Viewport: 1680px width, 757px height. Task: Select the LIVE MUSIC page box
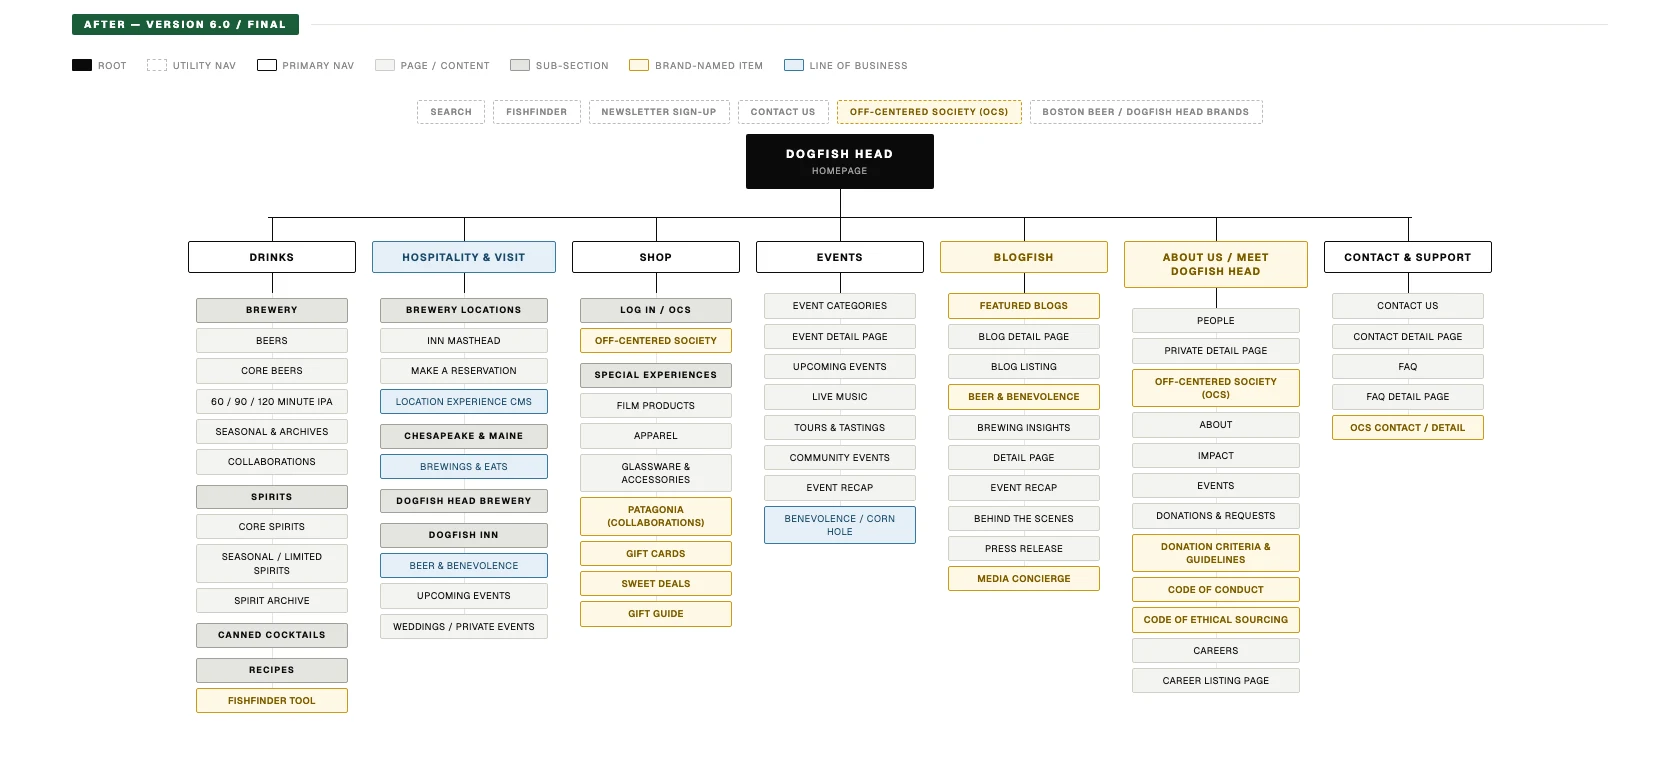point(840,397)
